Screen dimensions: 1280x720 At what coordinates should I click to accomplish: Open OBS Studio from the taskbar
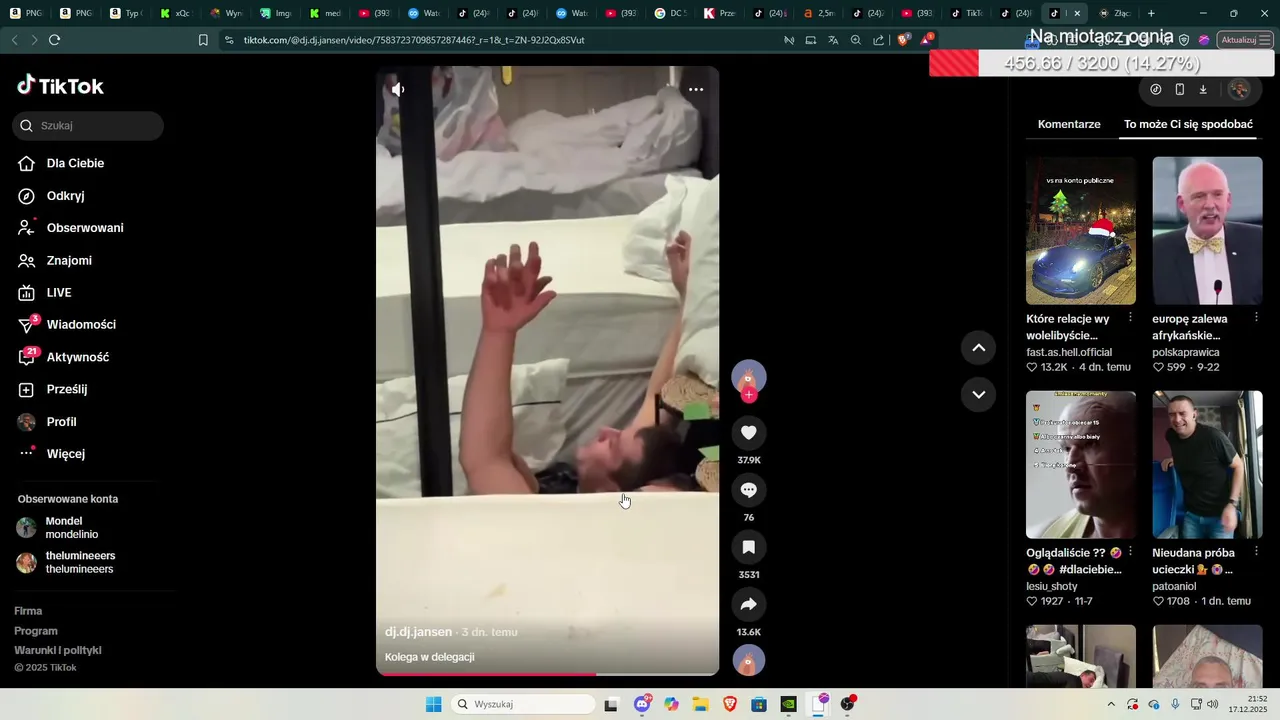[x=848, y=704]
